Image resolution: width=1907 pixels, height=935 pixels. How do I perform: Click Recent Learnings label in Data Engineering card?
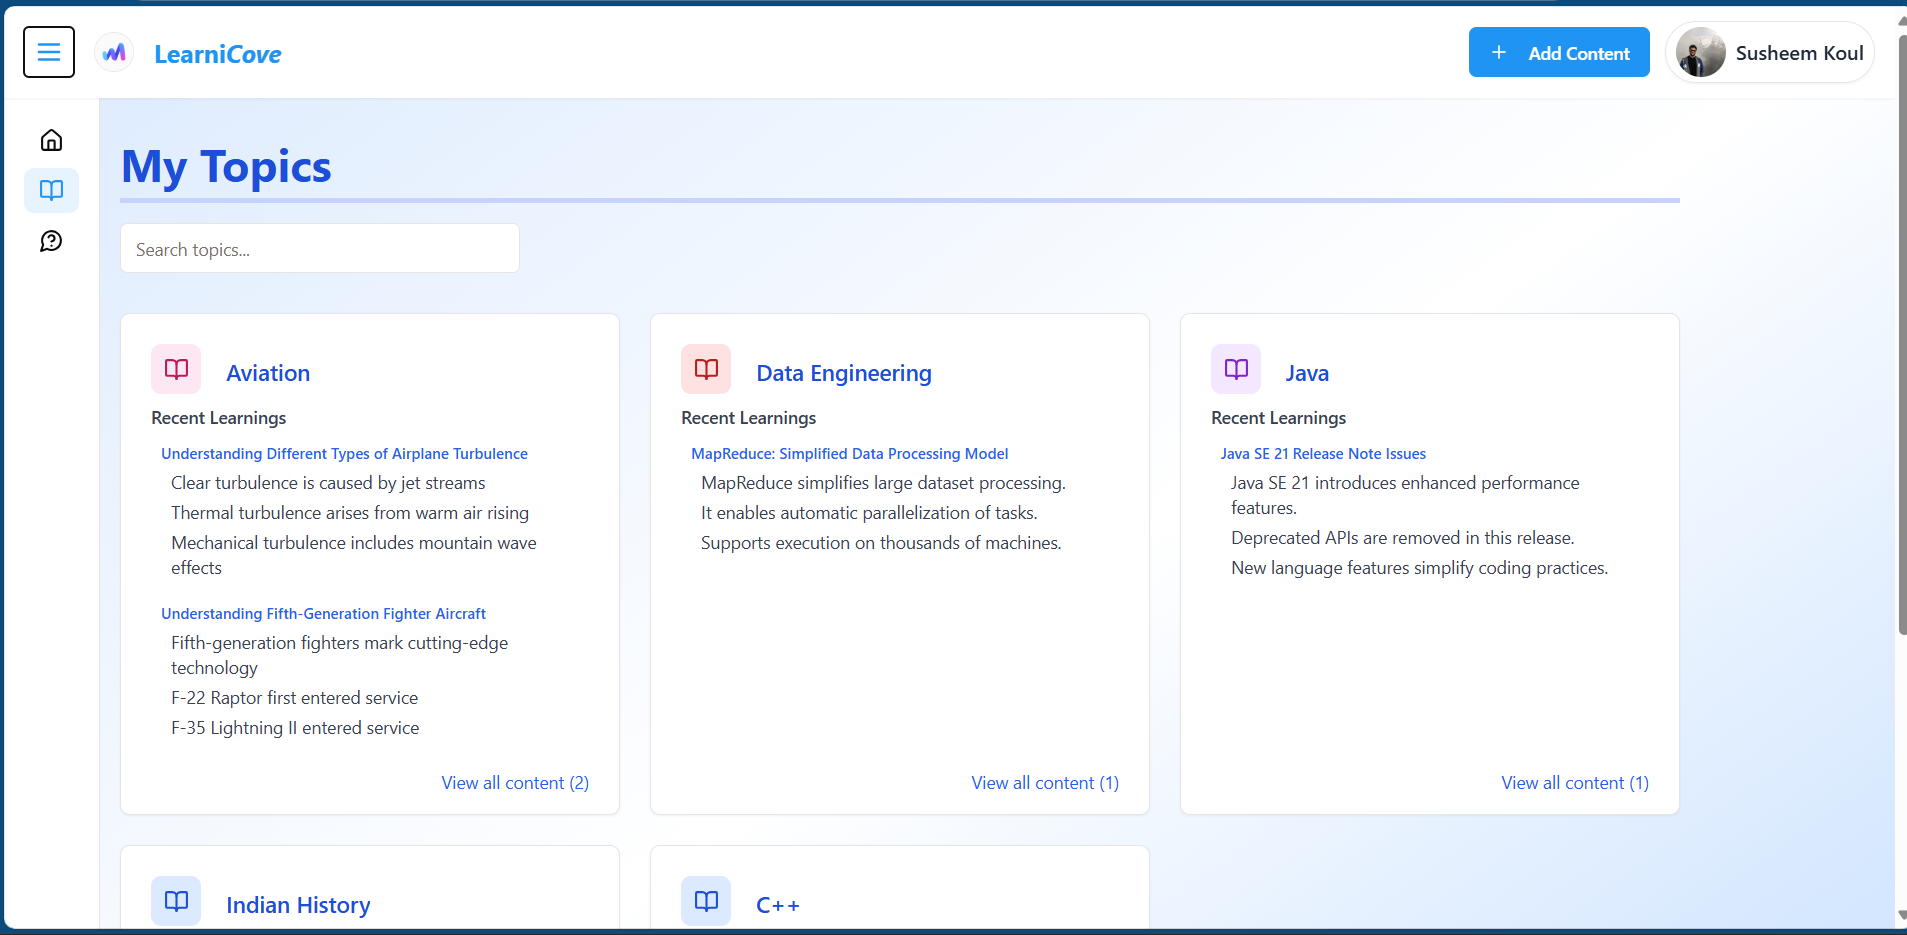pos(748,418)
